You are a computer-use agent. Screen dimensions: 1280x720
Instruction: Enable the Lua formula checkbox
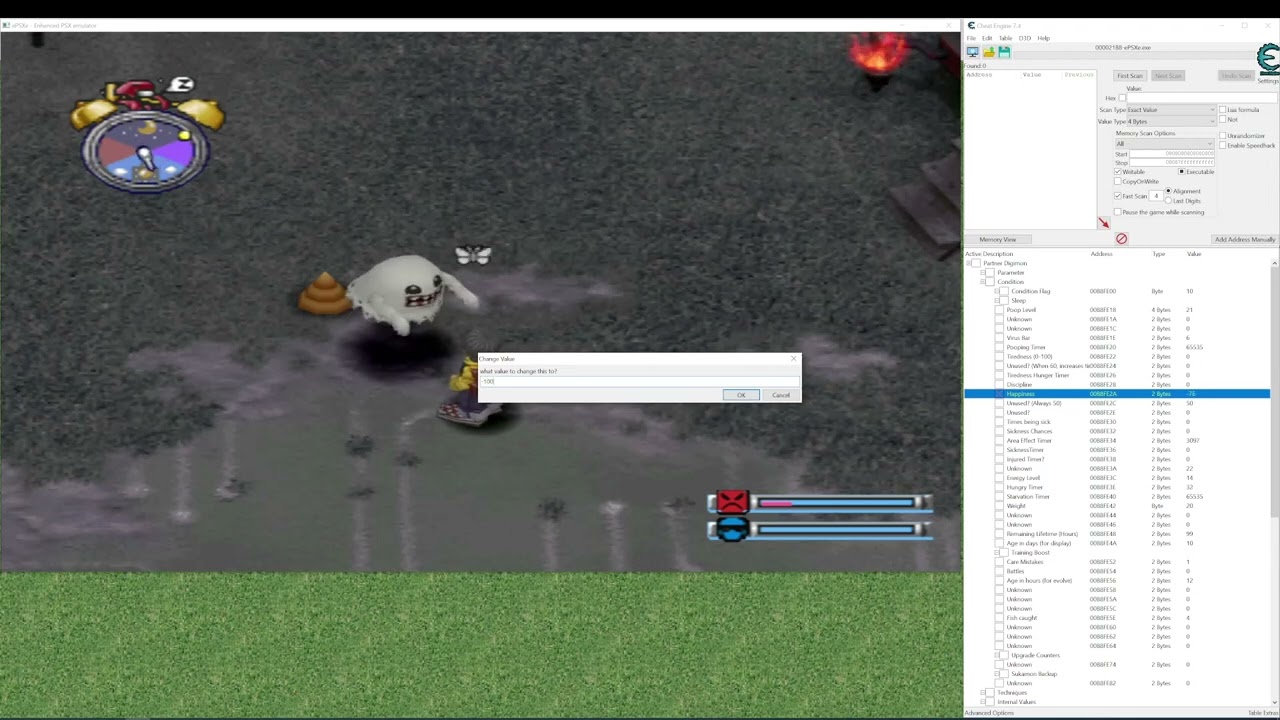[1222, 109]
